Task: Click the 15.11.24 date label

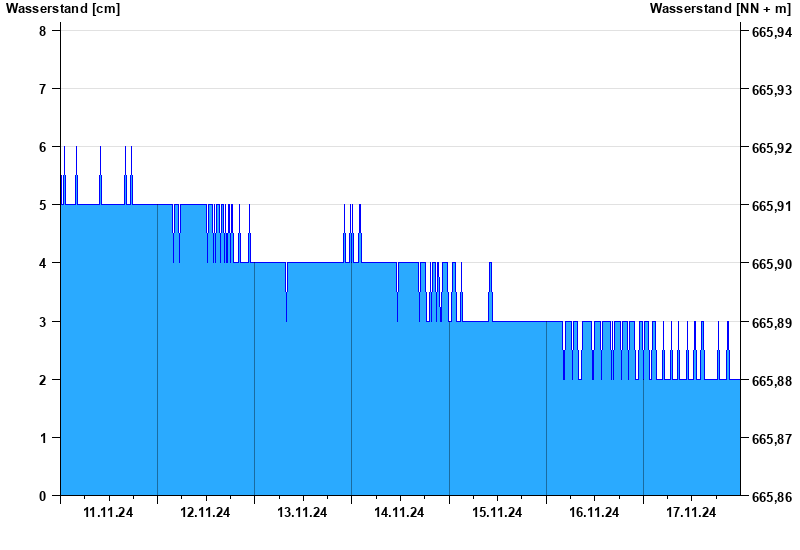Action: point(497,513)
